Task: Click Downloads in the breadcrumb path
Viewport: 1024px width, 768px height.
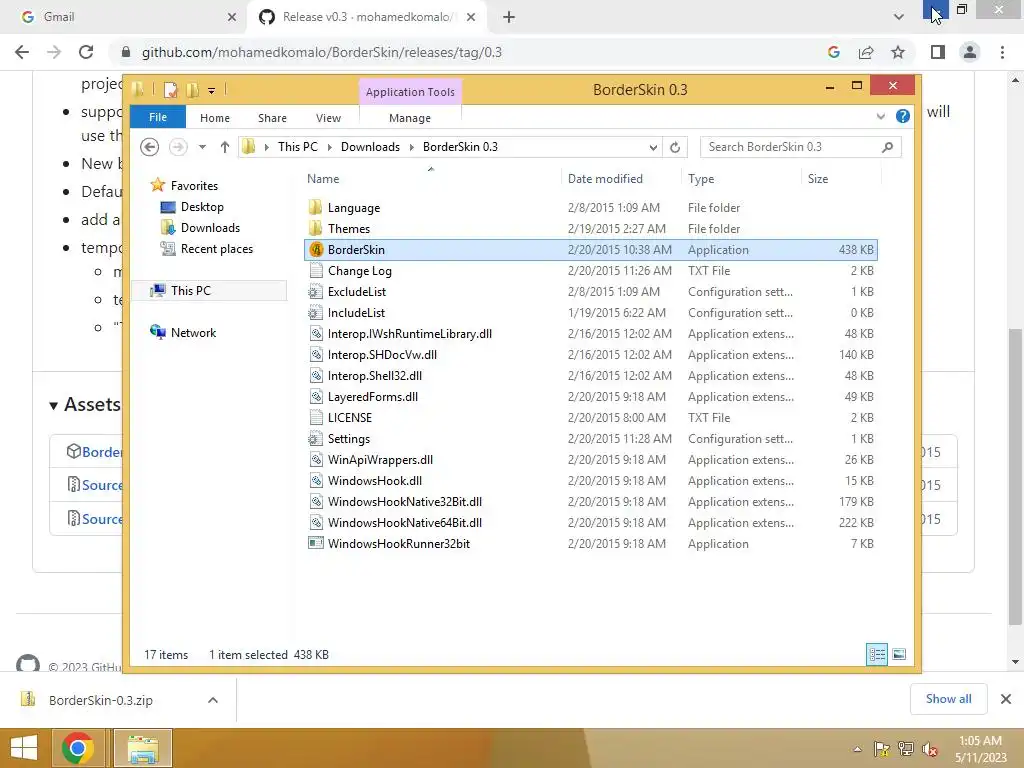Action: coord(370,147)
